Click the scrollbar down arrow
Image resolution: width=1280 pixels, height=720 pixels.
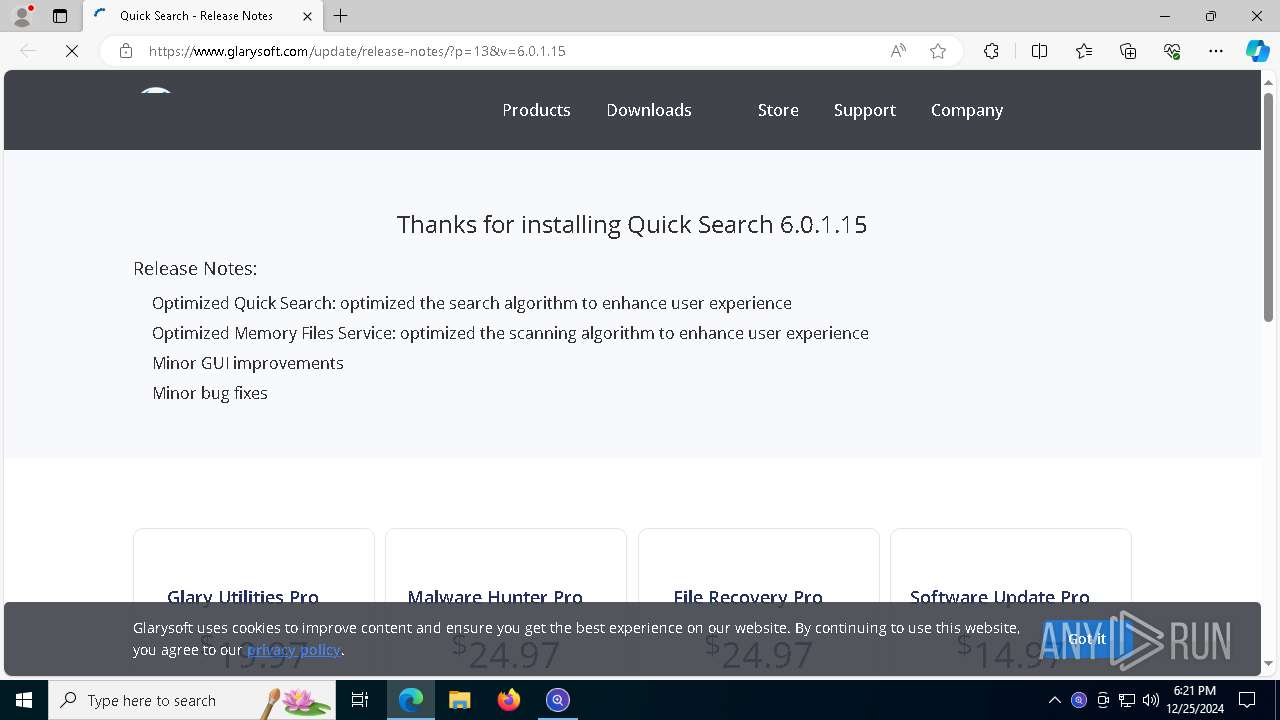[1268, 663]
